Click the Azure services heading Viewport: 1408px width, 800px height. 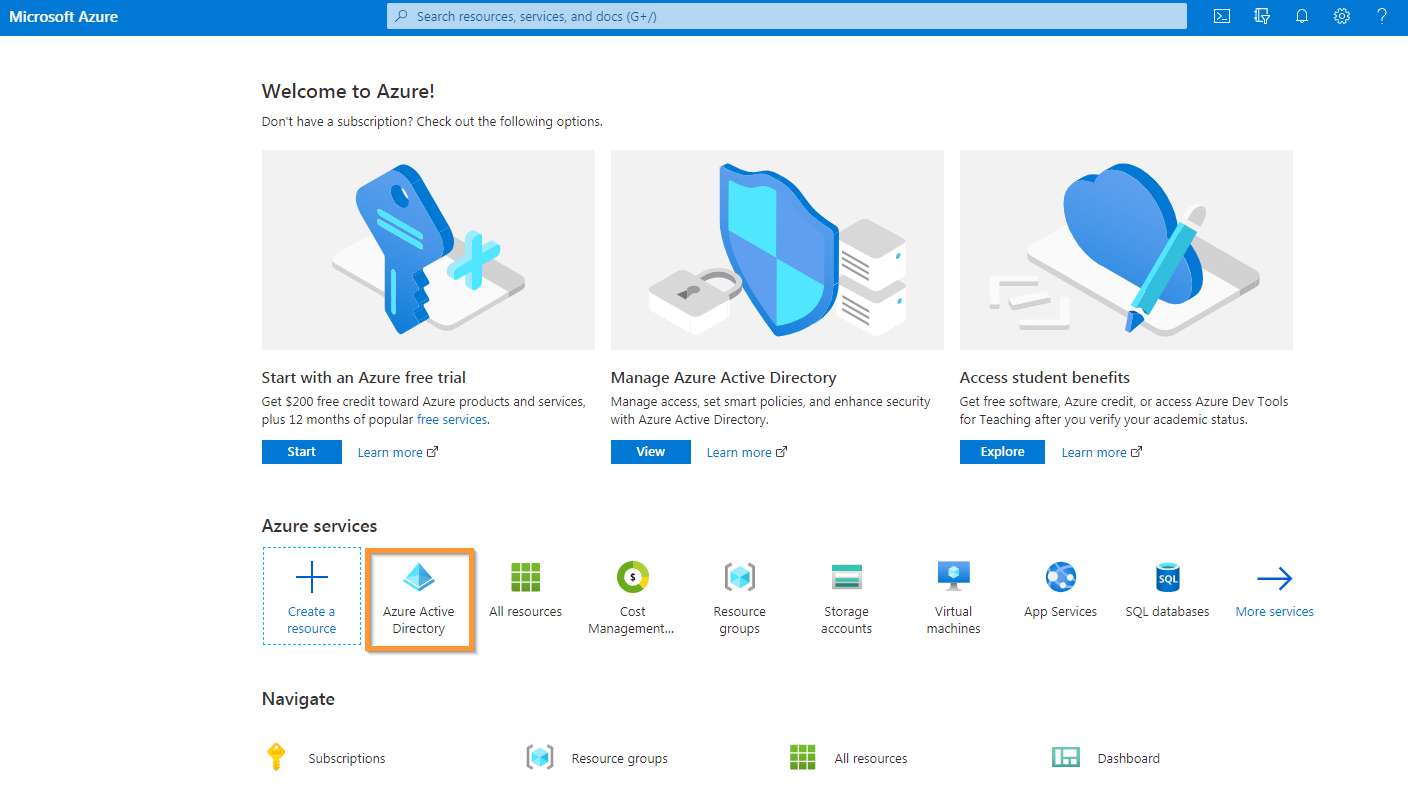point(320,526)
